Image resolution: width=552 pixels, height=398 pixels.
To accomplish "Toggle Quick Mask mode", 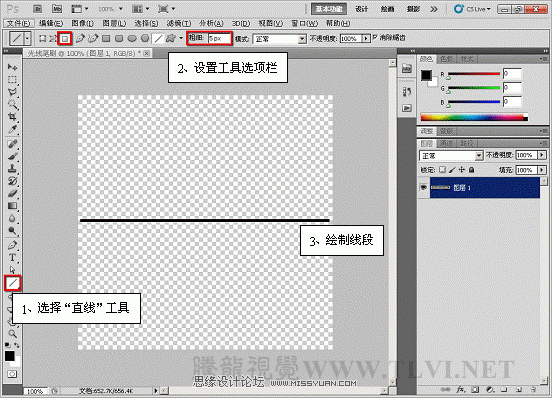I will point(12,374).
